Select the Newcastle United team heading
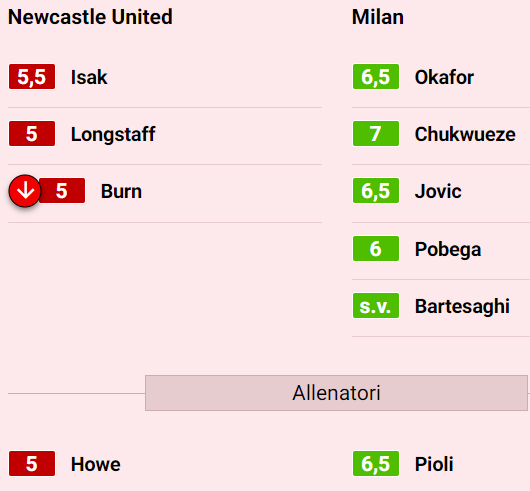 pyautogui.click(x=90, y=17)
